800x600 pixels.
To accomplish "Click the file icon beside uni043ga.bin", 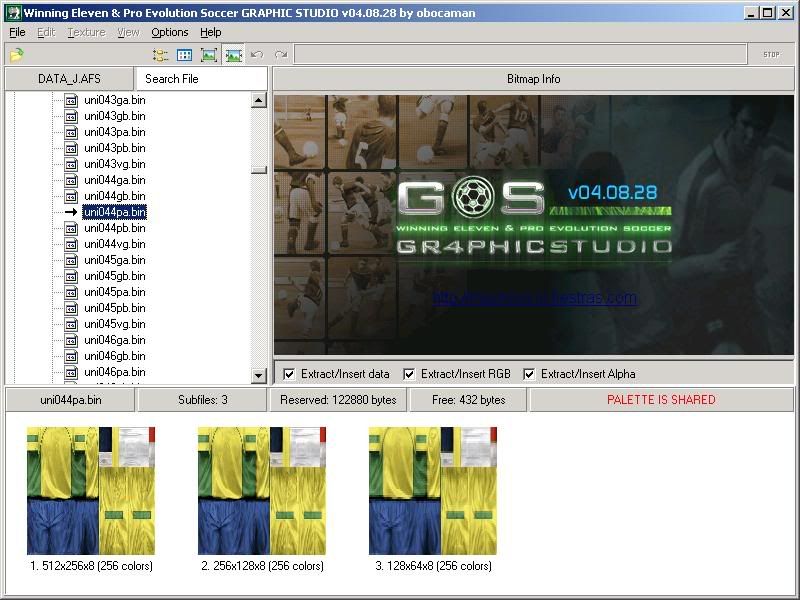I will coord(71,100).
